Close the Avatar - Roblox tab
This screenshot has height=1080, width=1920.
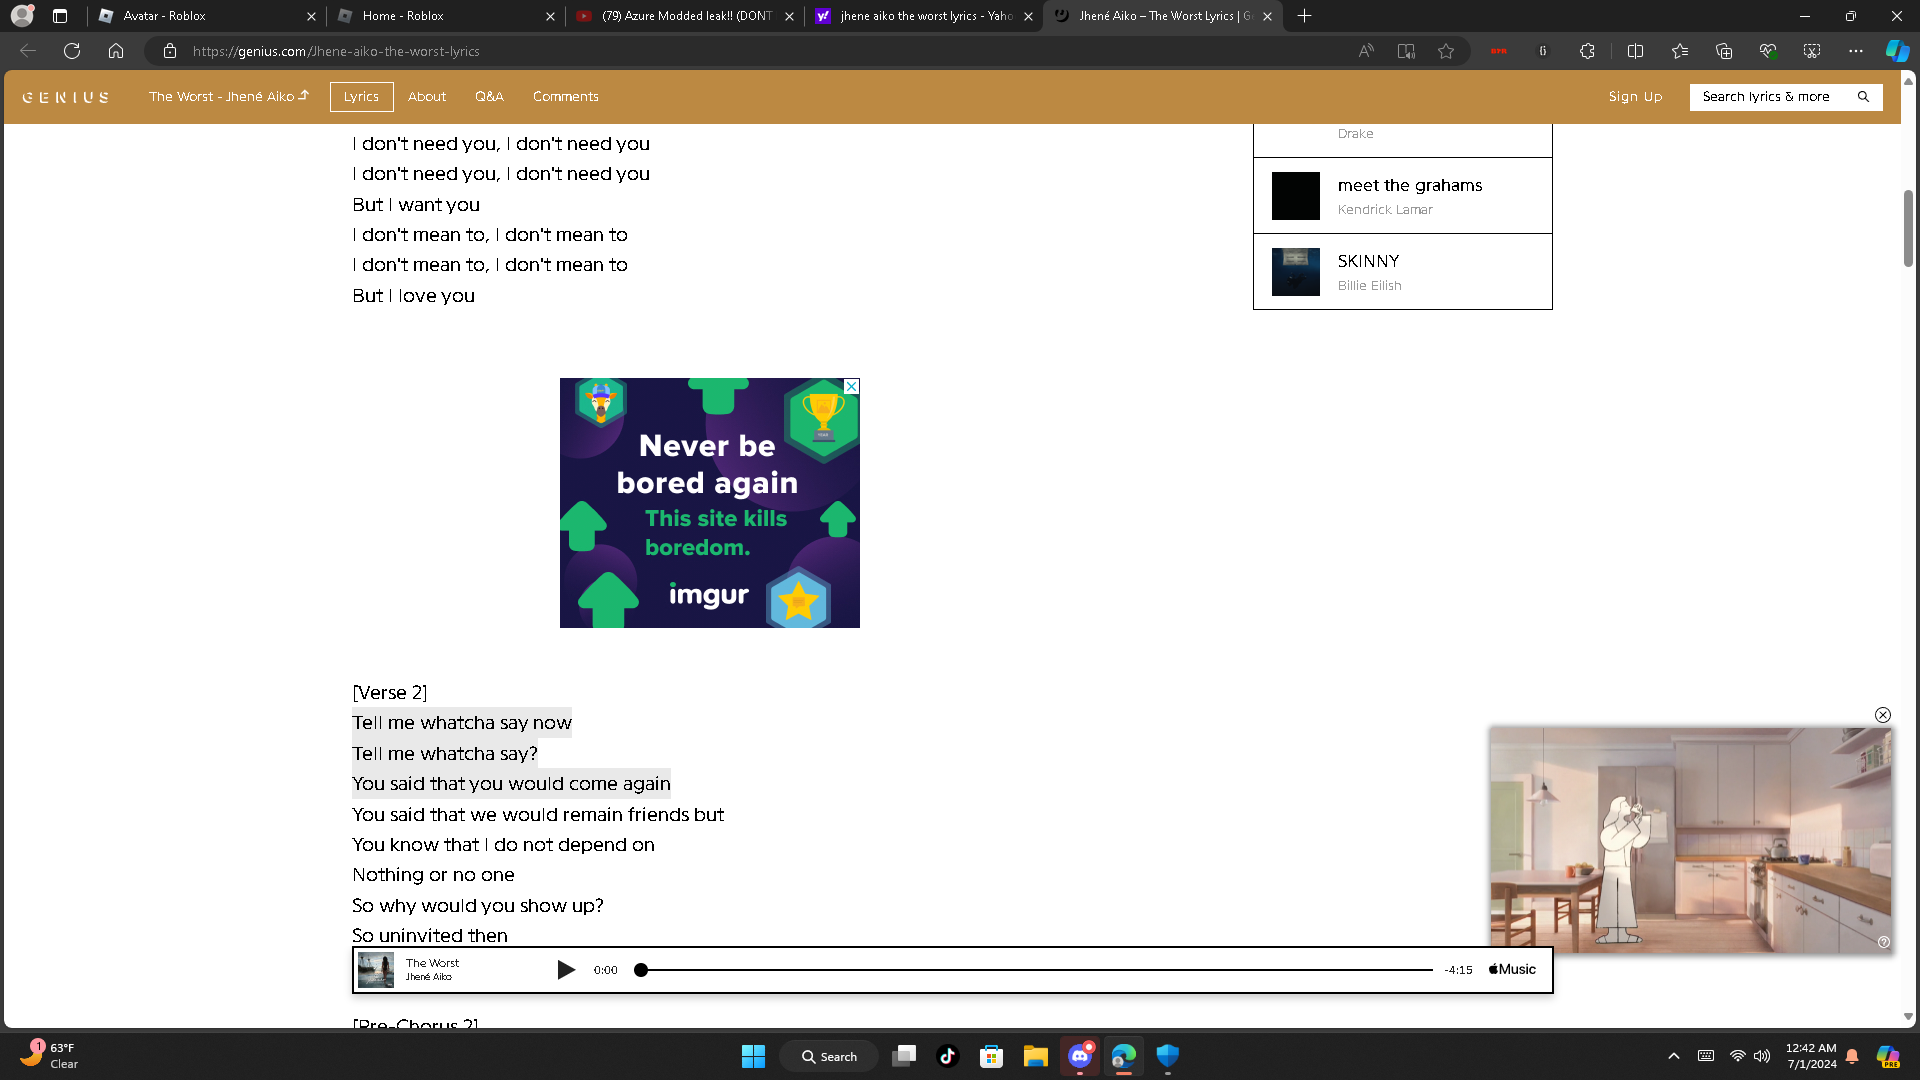point(311,16)
